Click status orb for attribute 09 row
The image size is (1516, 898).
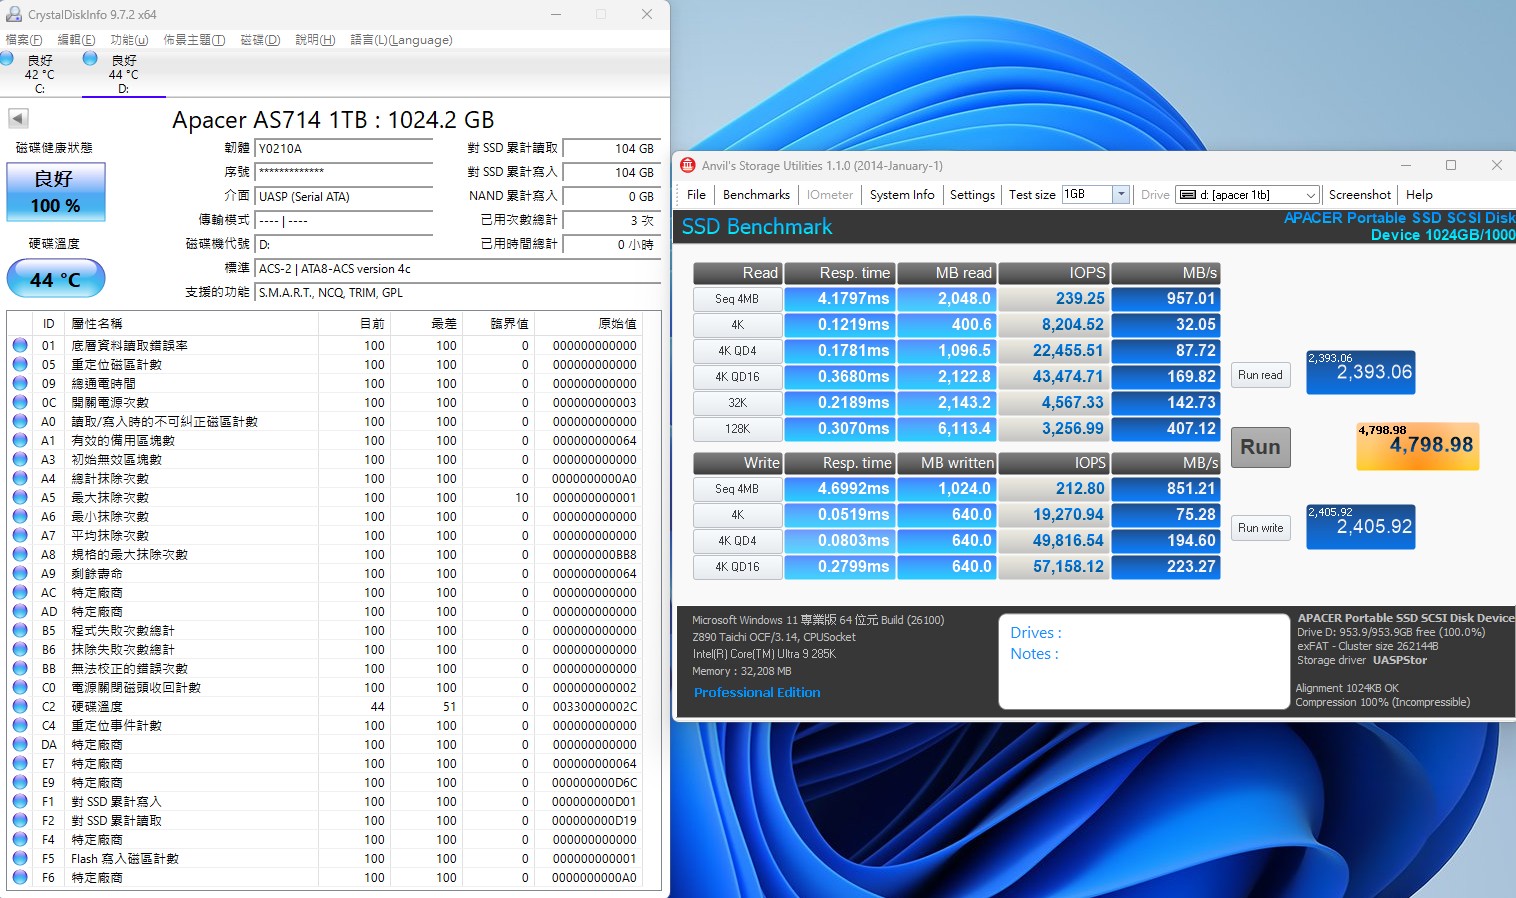20,383
